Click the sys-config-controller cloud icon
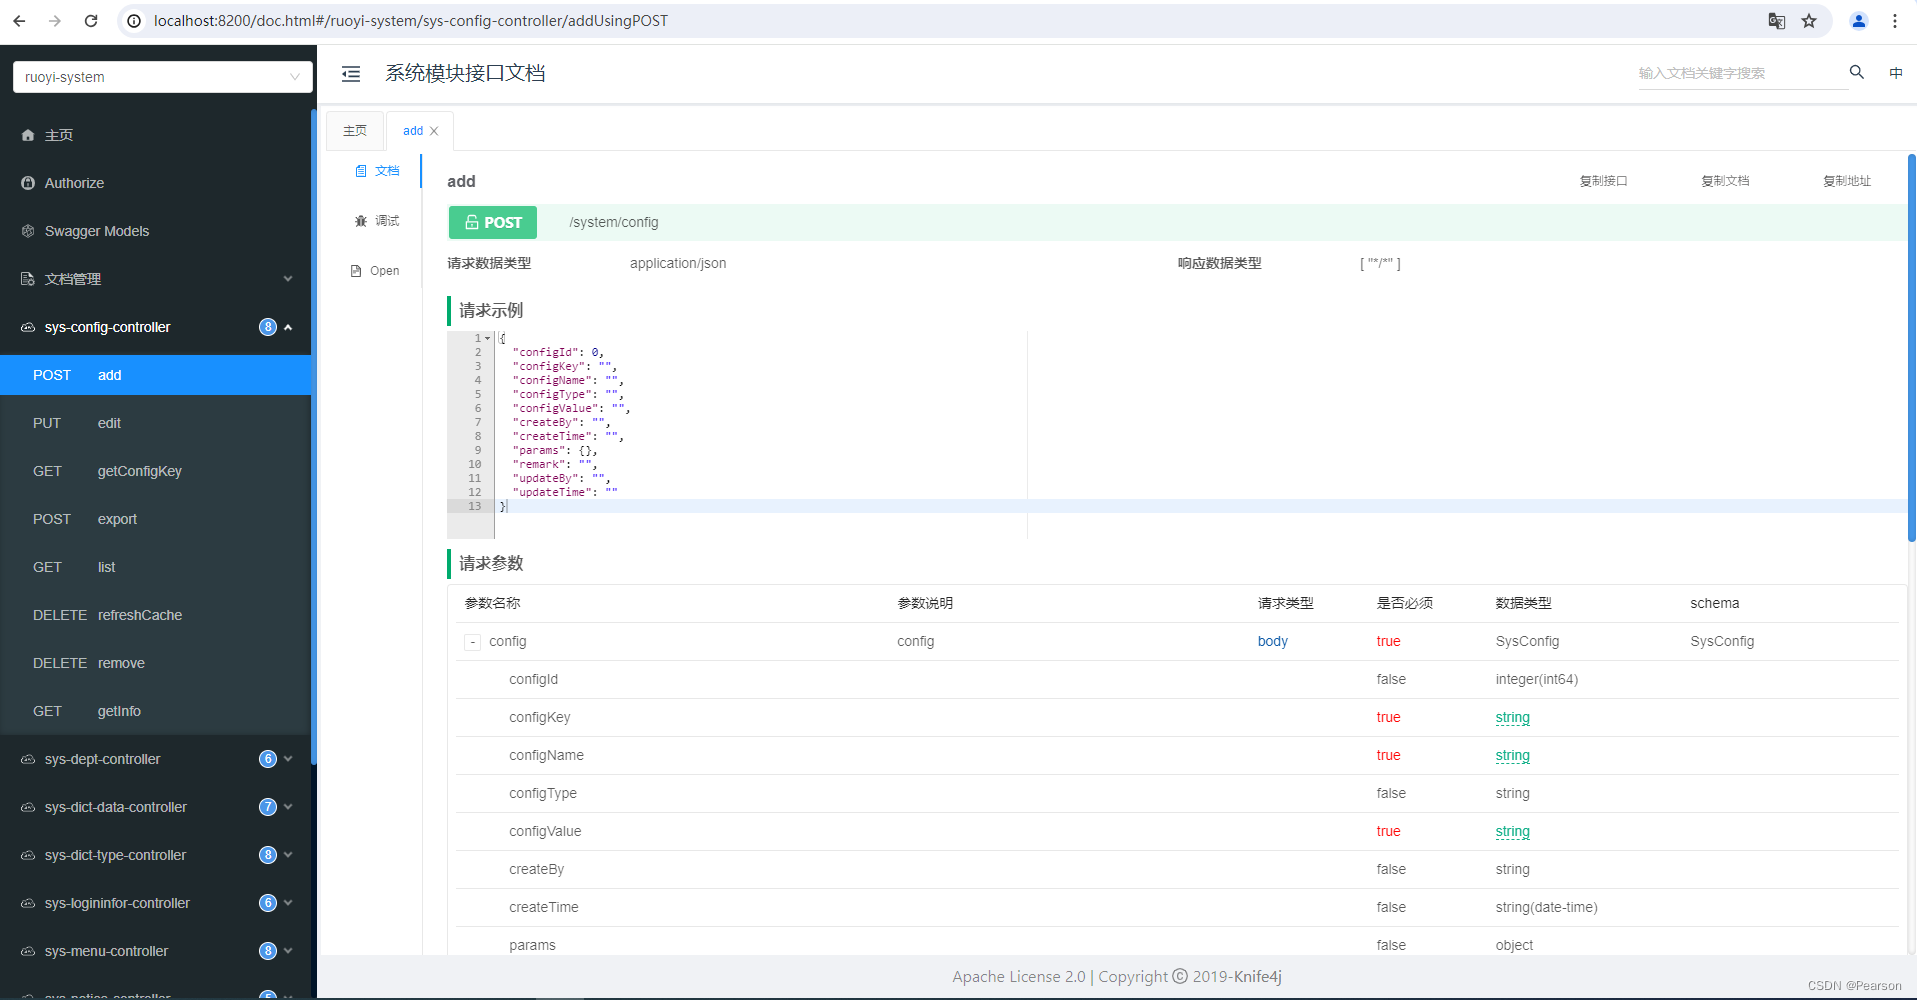The height and width of the screenshot is (1000, 1917). 28,327
